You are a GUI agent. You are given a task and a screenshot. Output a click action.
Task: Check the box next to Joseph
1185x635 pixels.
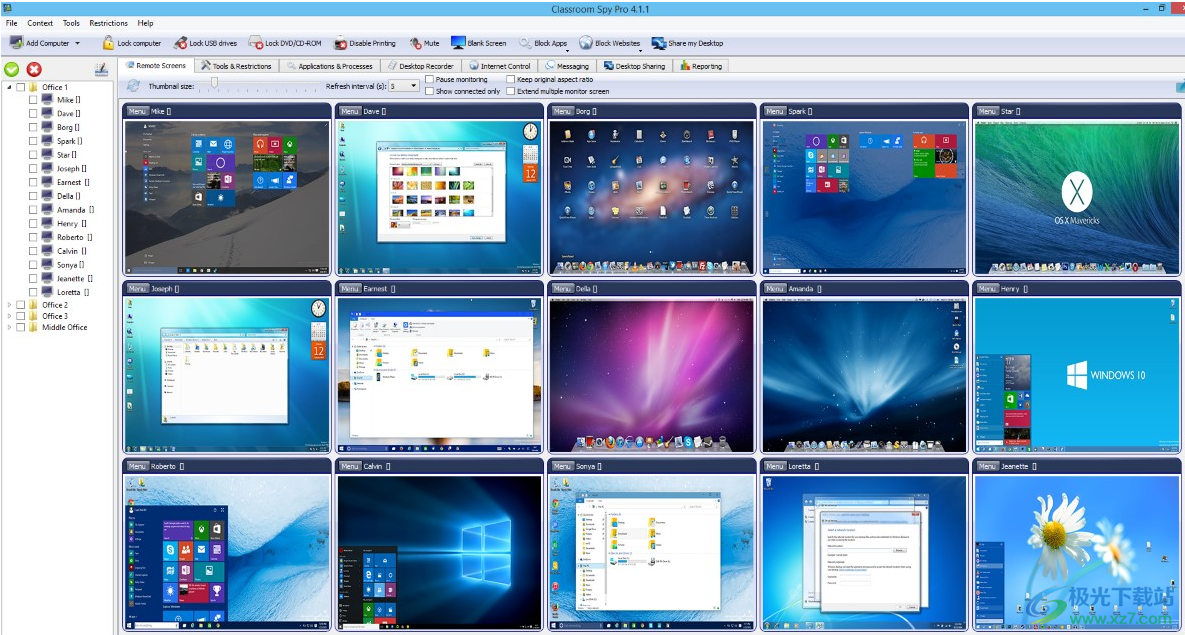point(32,169)
